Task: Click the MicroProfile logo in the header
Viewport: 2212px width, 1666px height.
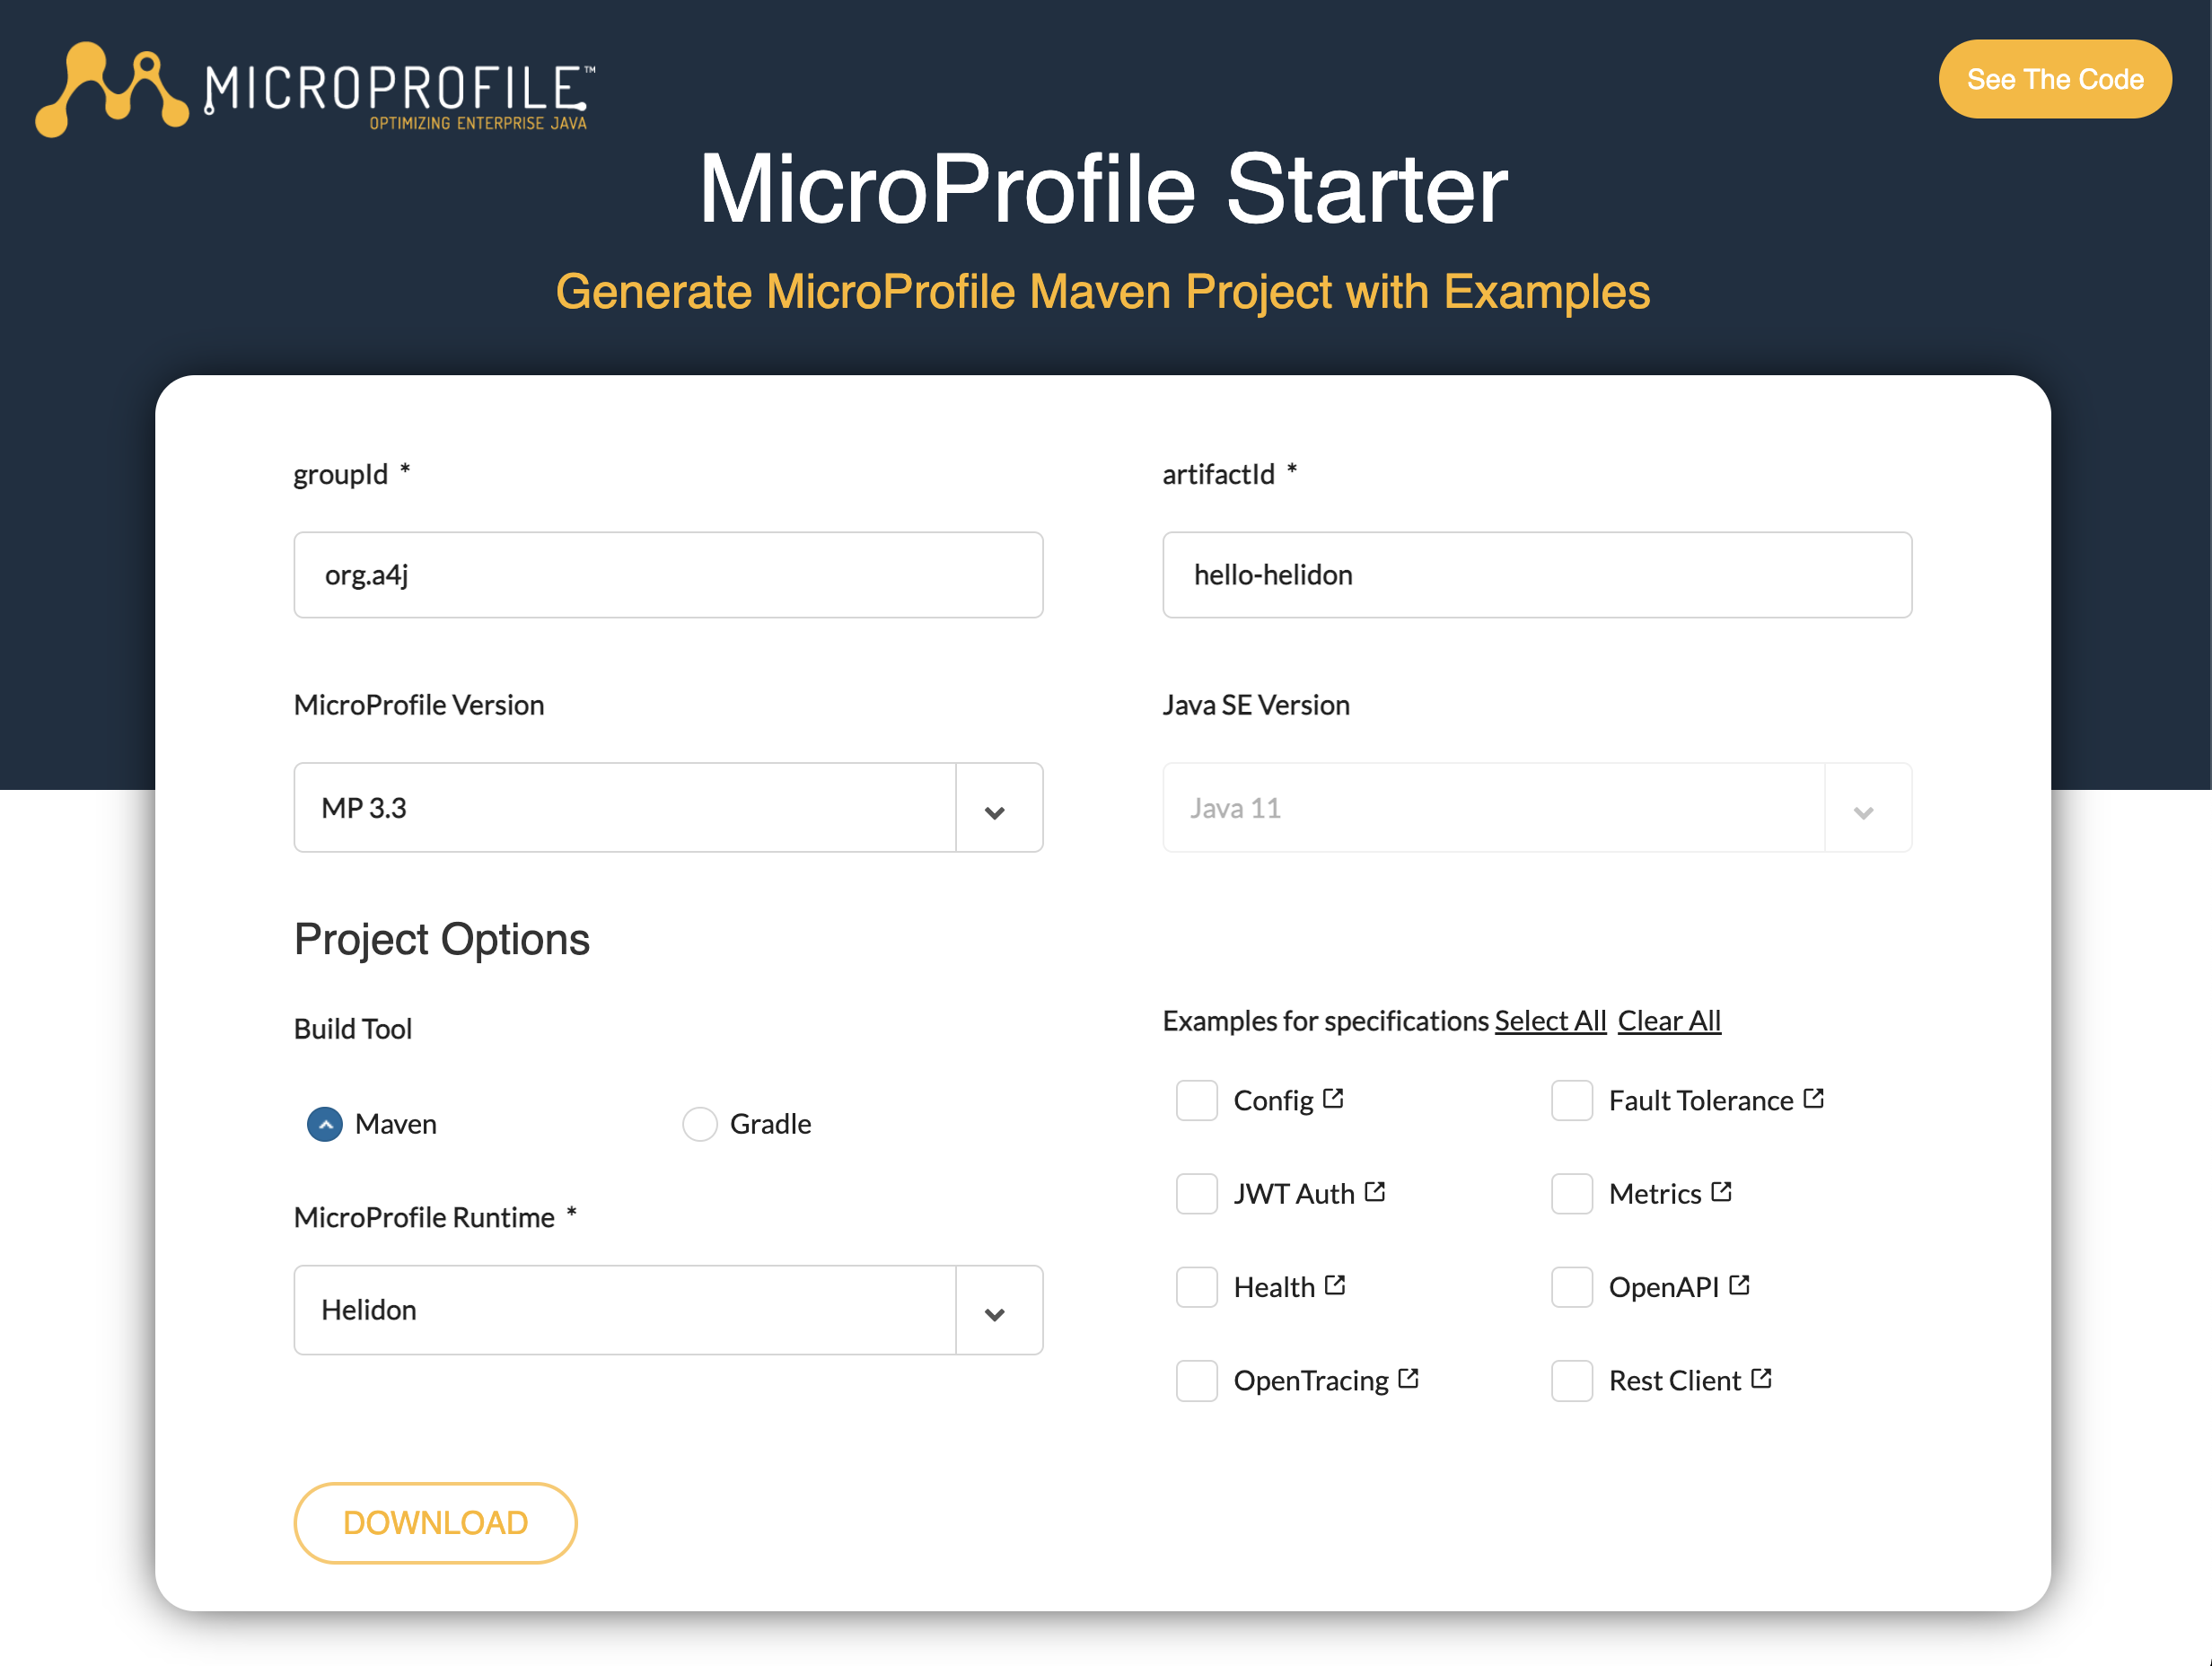Action: [320, 90]
